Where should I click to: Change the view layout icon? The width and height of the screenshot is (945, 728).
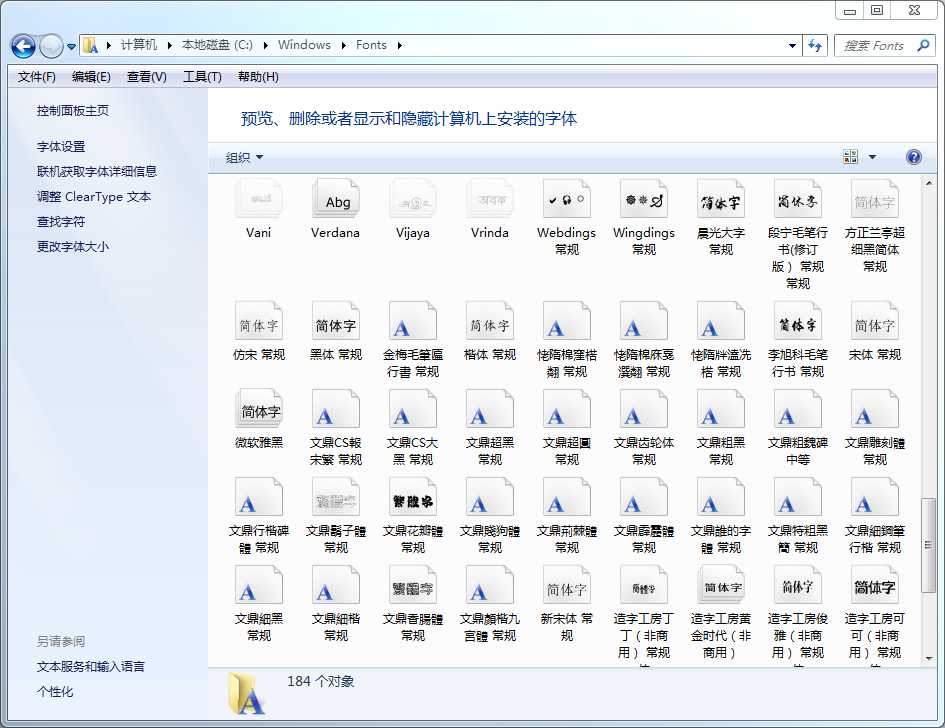click(850, 157)
